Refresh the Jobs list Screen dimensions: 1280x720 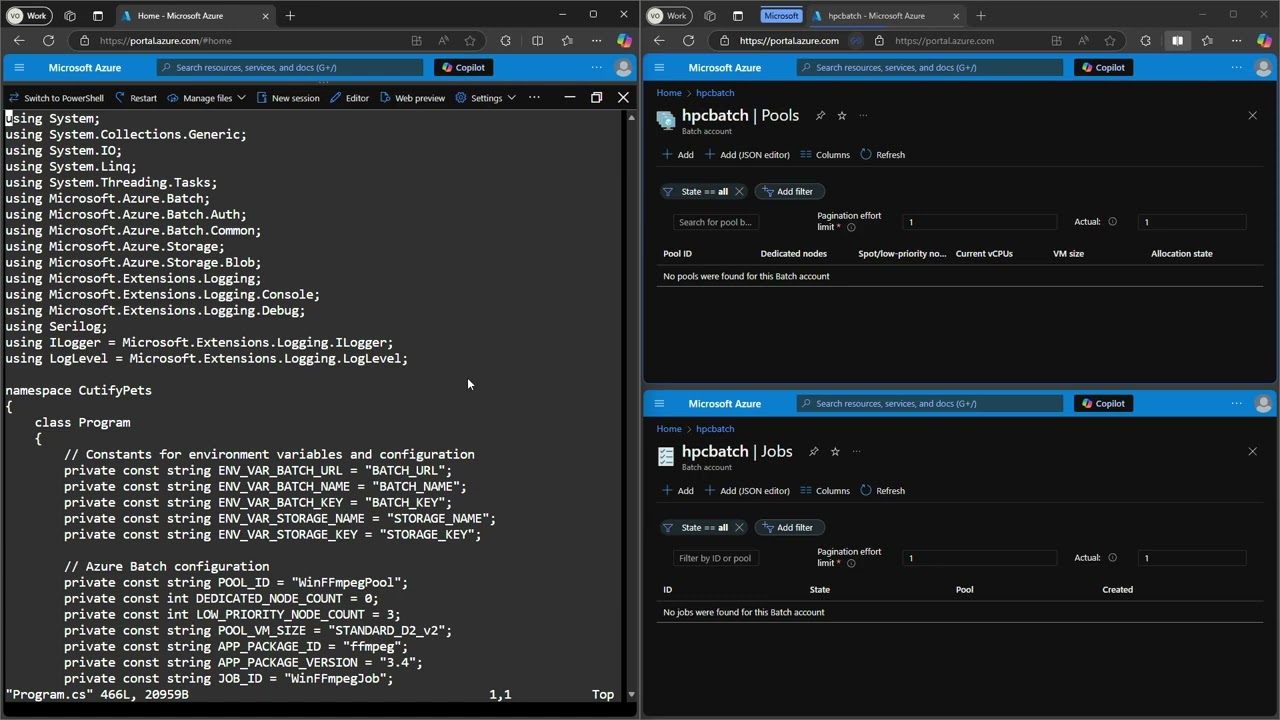coord(882,491)
